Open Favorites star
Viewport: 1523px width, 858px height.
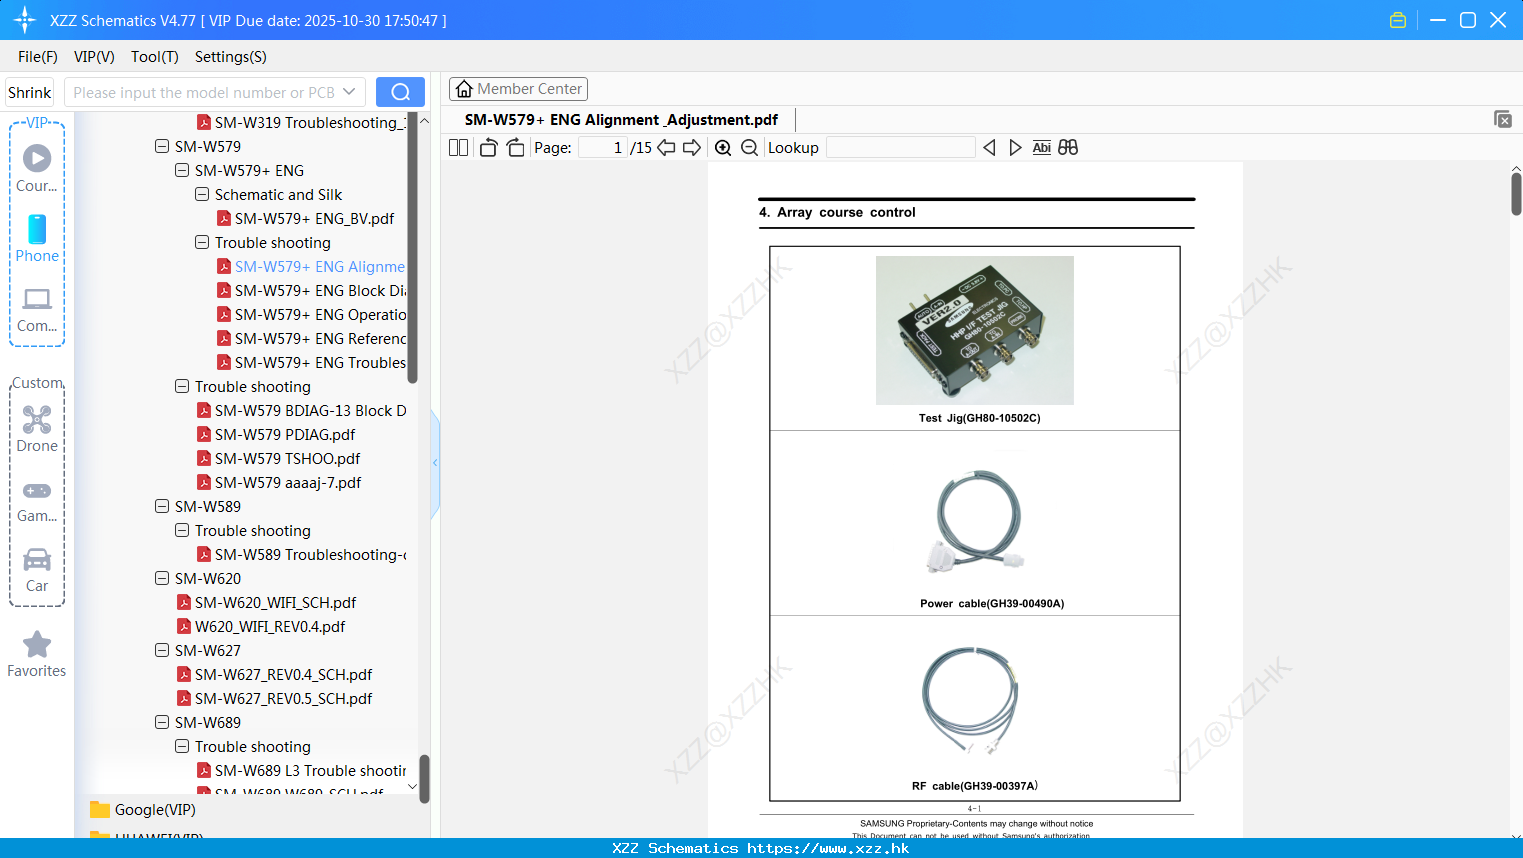tap(37, 655)
